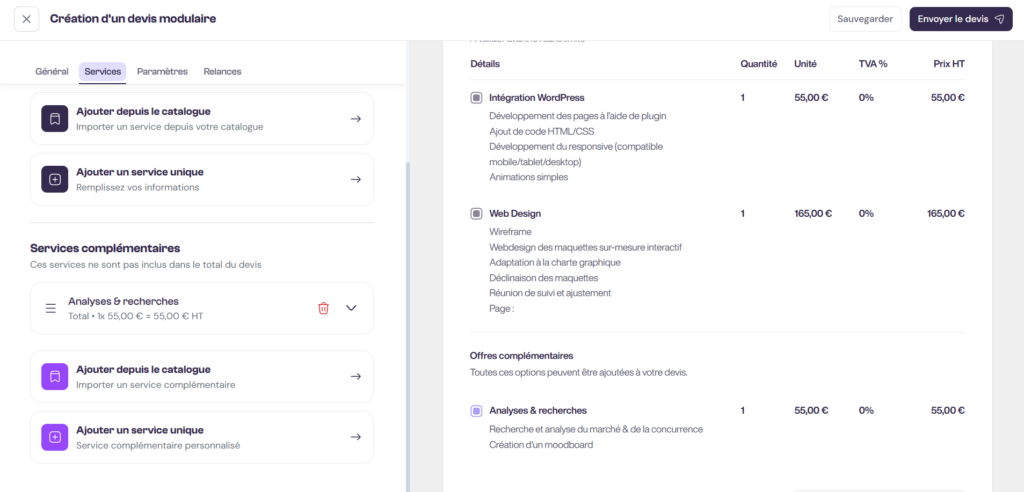Click the Prix HT column header
Image resolution: width=1024 pixels, height=492 pixels.
point(949,64)
